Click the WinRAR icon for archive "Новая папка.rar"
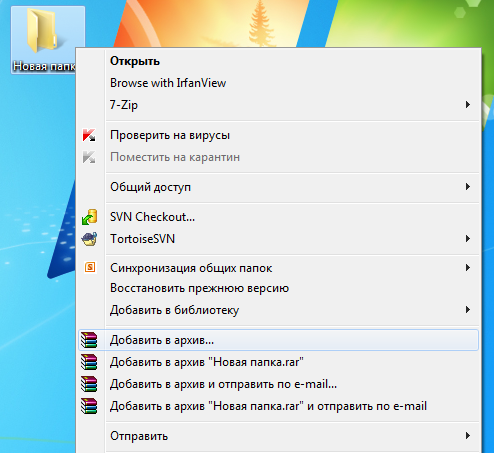The height and width of the screenshot is (453, 494). pos(89,362)
